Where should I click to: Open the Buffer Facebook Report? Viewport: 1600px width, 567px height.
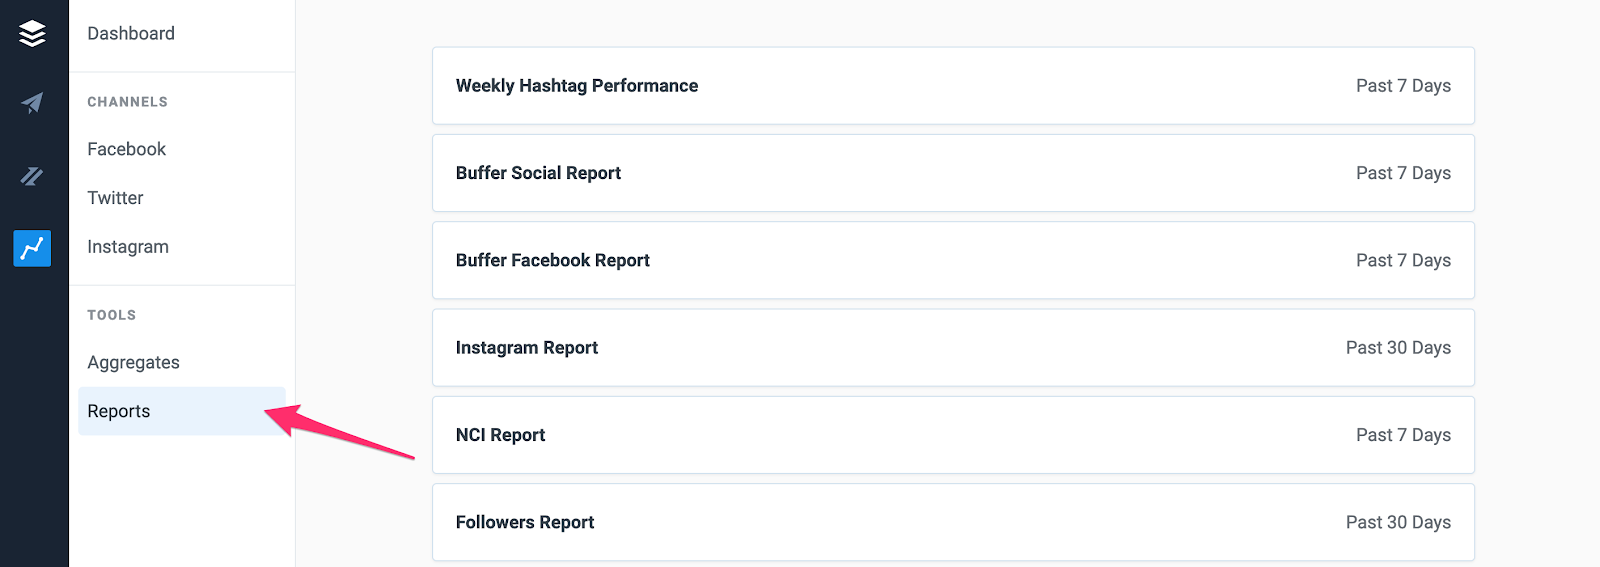tap(953, 260)
